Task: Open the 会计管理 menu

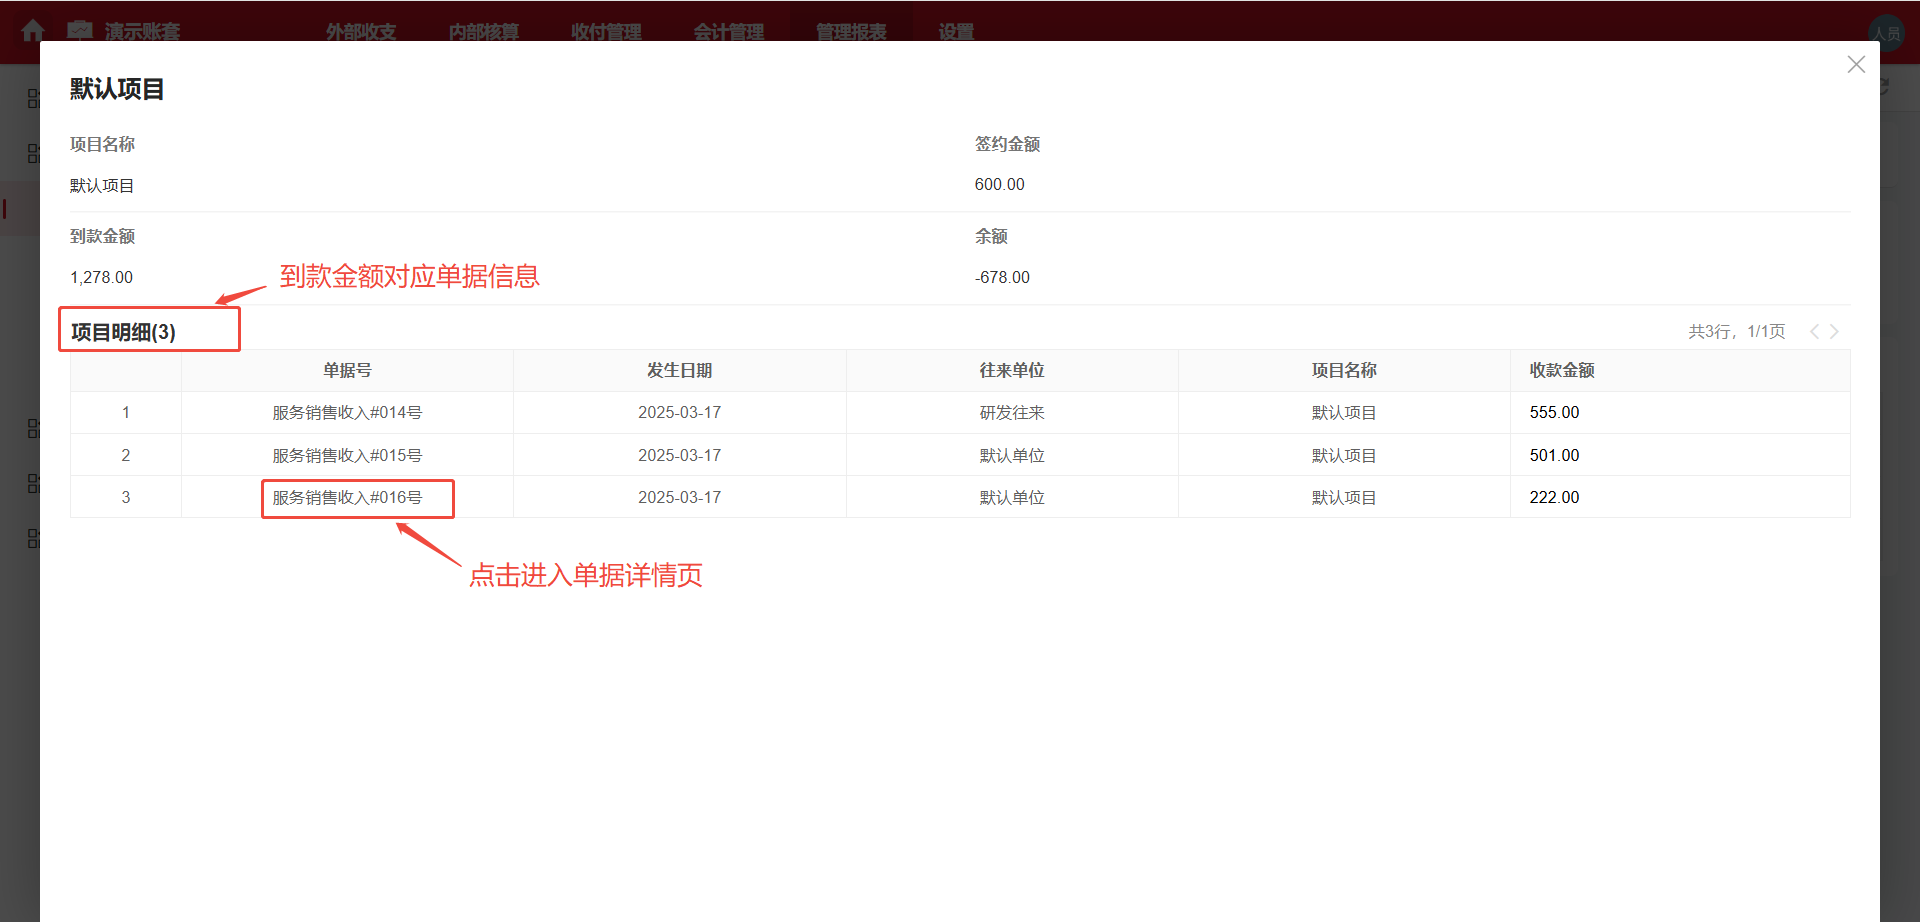Action: [x=729, y=31]
